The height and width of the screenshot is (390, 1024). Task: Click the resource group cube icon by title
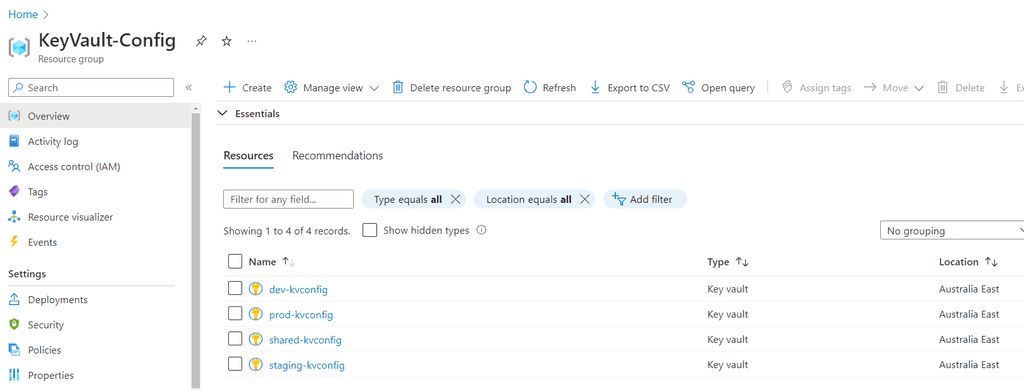[x=19, y=48]
